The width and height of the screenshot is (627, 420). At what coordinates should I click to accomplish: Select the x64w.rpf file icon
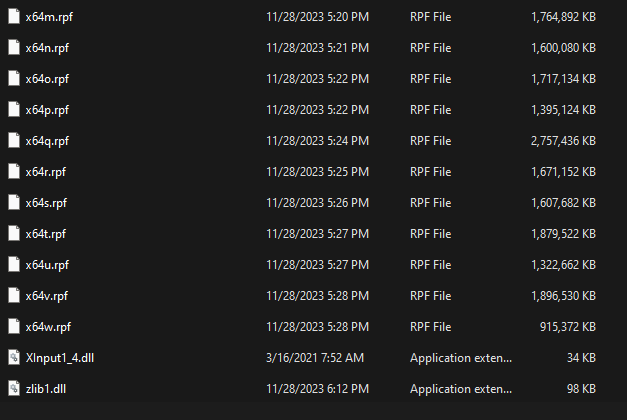click(x=14, y=327)
